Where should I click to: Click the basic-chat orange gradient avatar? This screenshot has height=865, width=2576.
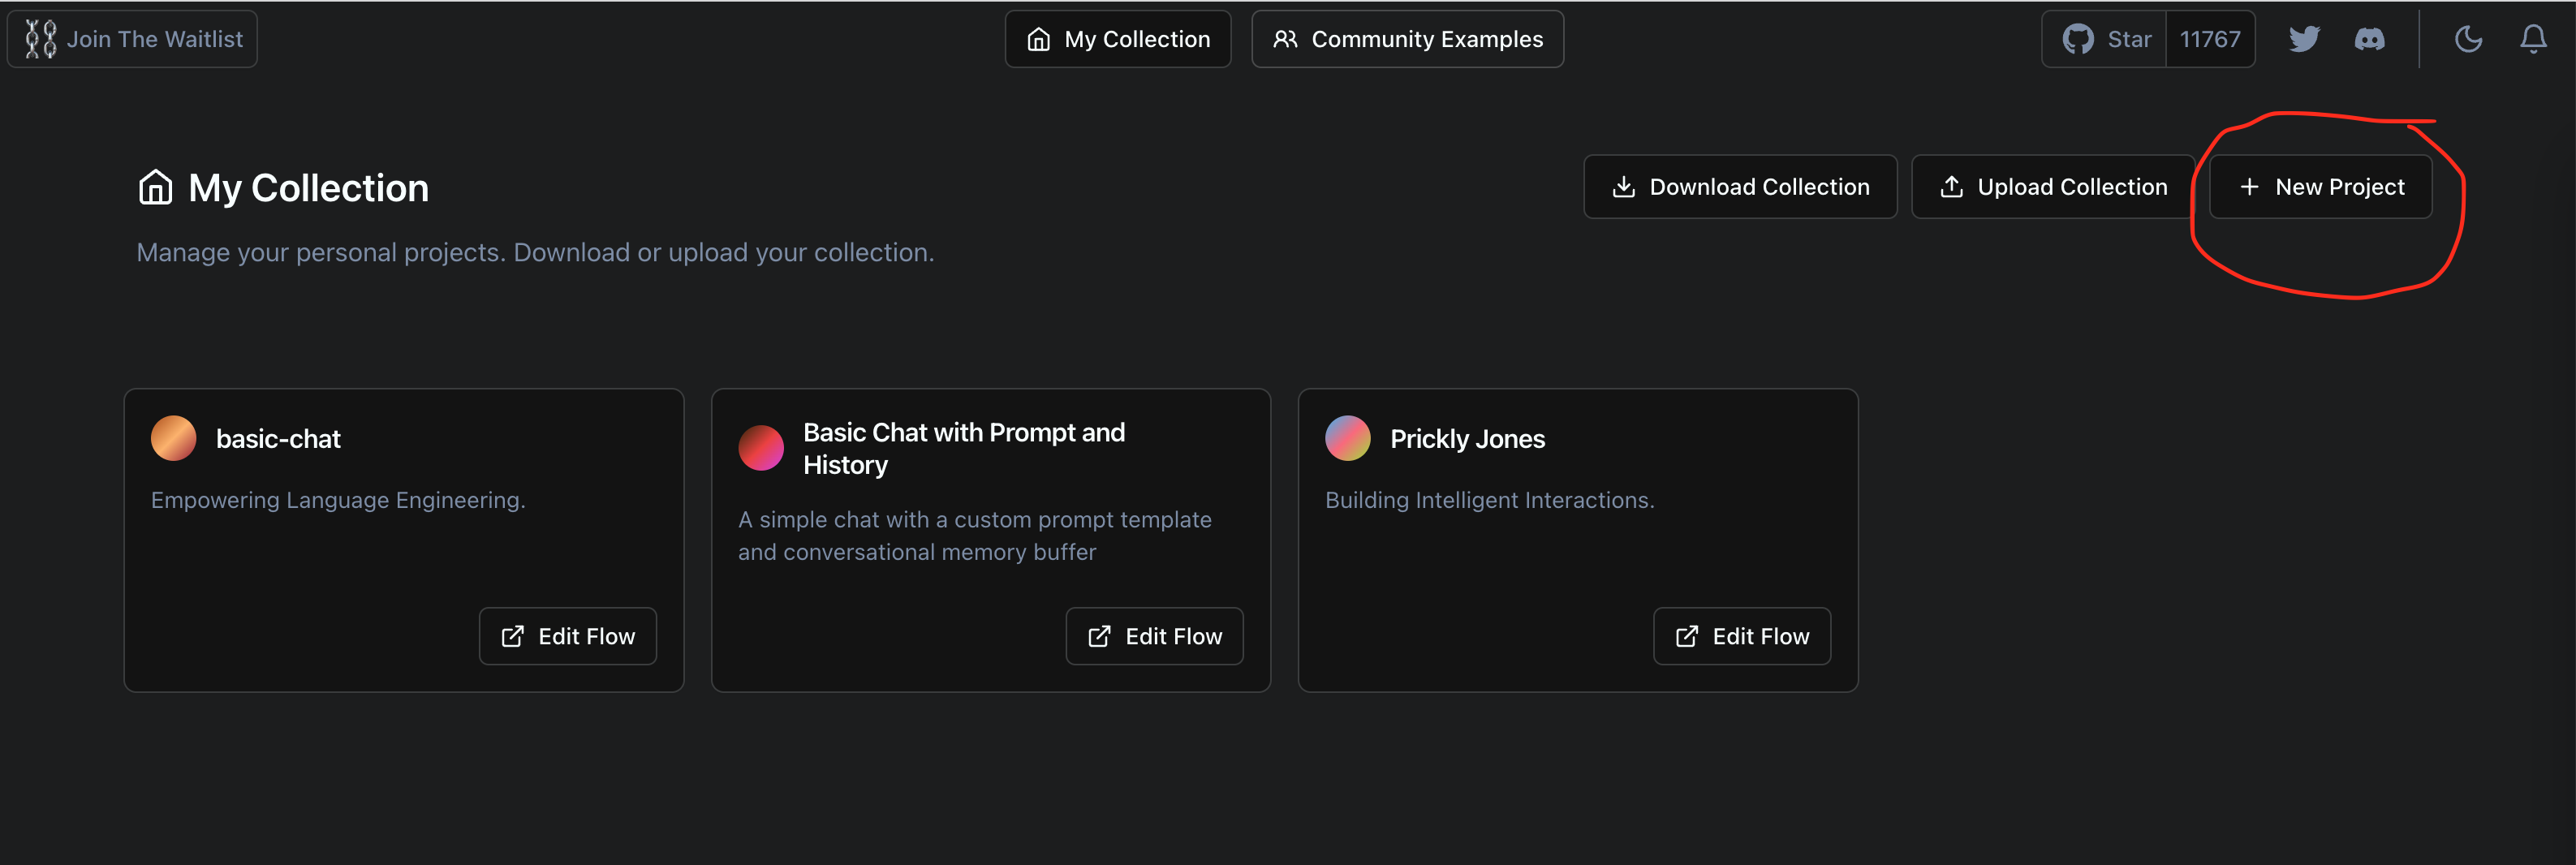[173, 439]
